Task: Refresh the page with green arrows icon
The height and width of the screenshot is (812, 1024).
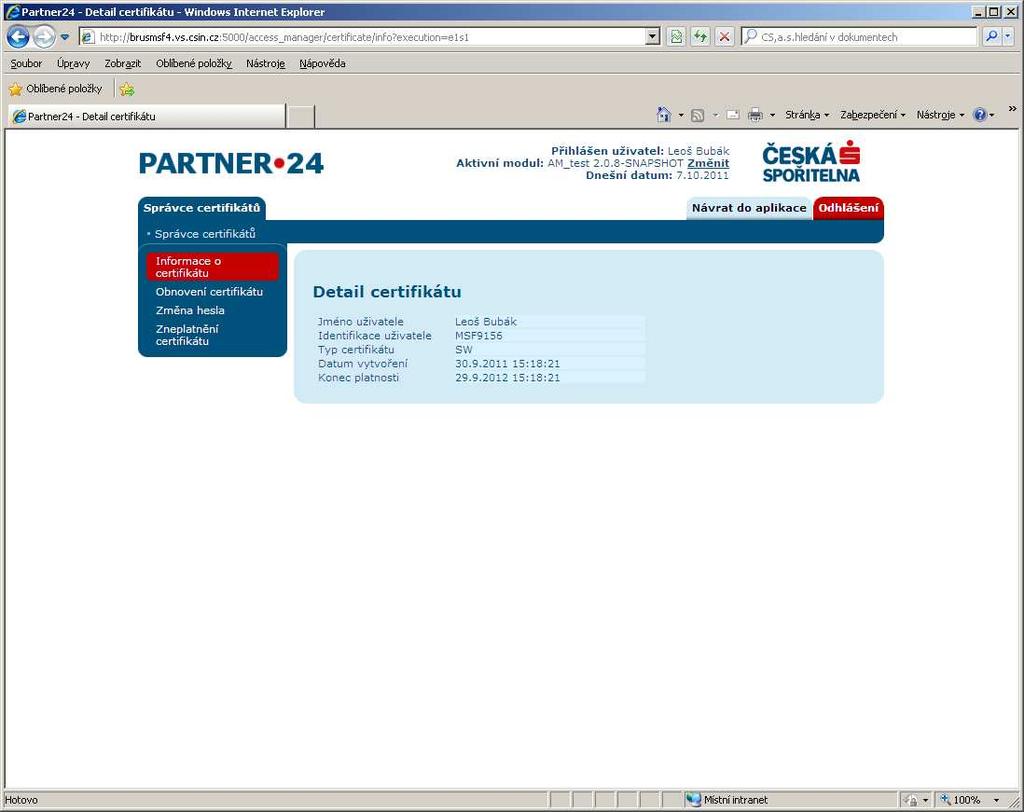Action: point(700,37)
